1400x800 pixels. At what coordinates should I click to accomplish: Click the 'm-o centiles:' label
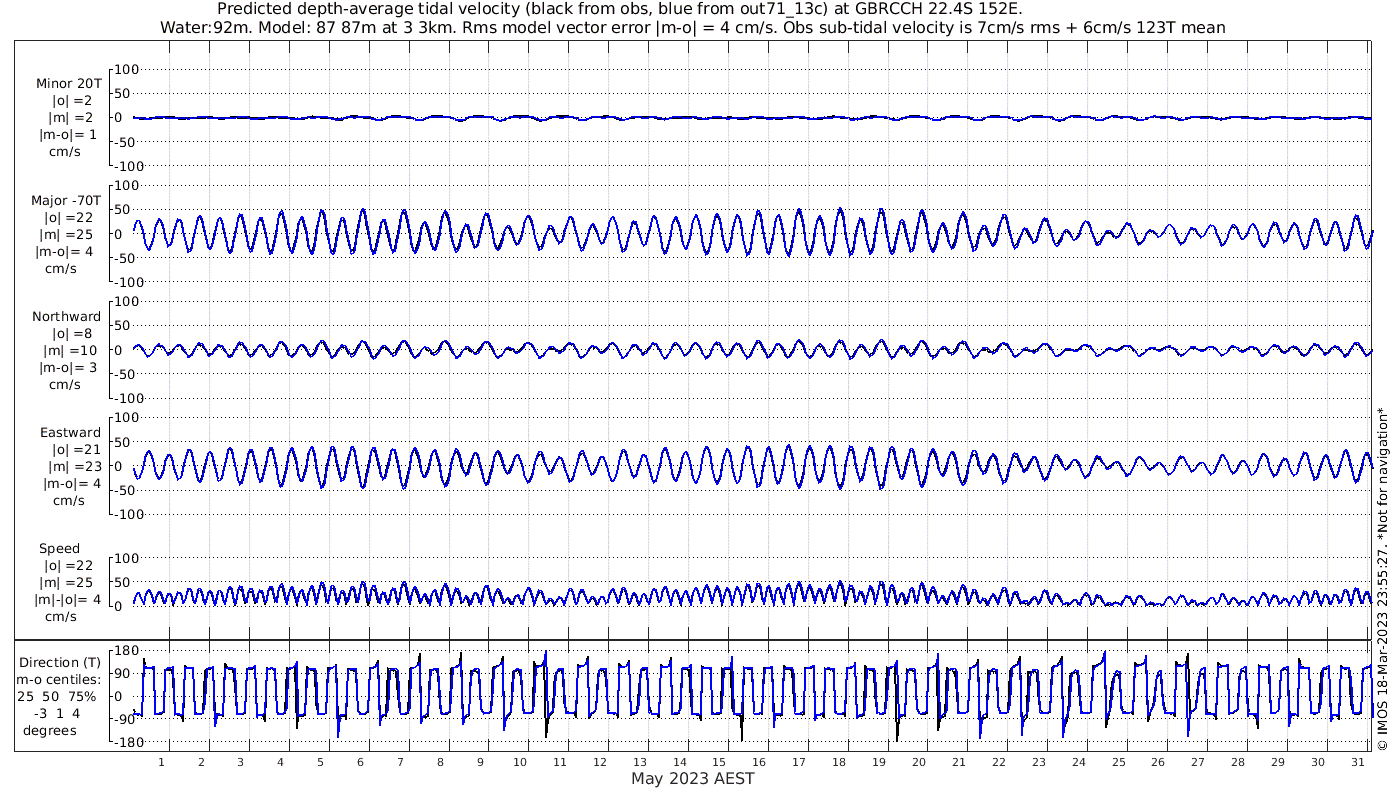(58, 679)
